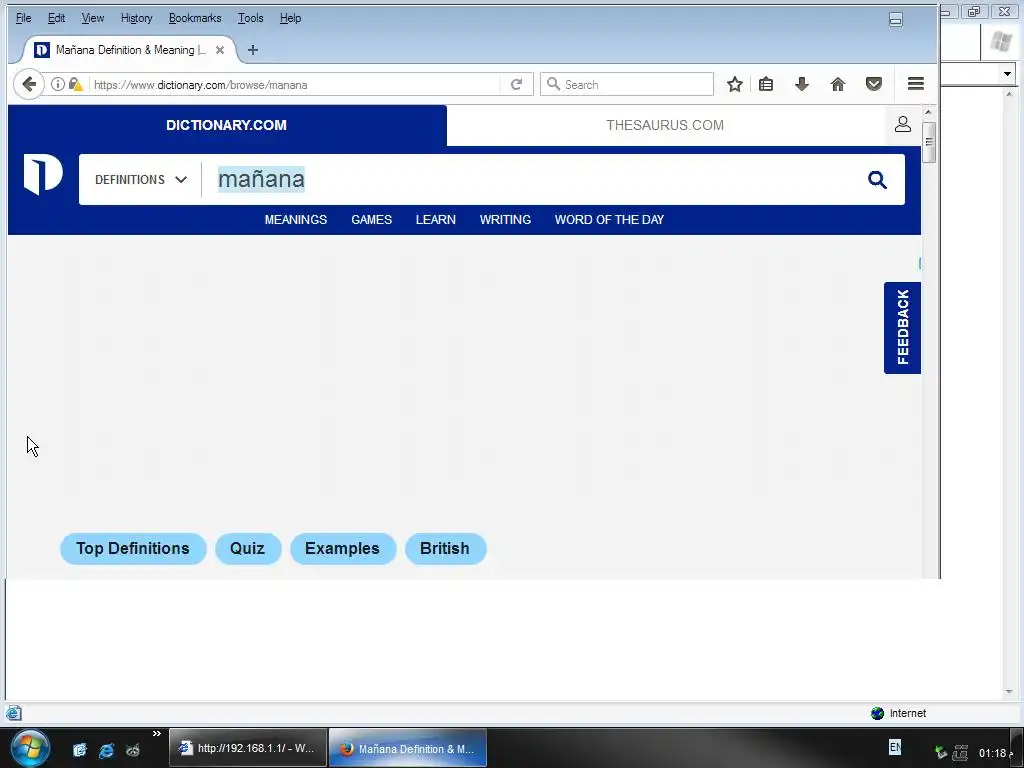The image size is (1024, 768).
Task: Click the EN language indicator in tray
Action: pos(895,746)
